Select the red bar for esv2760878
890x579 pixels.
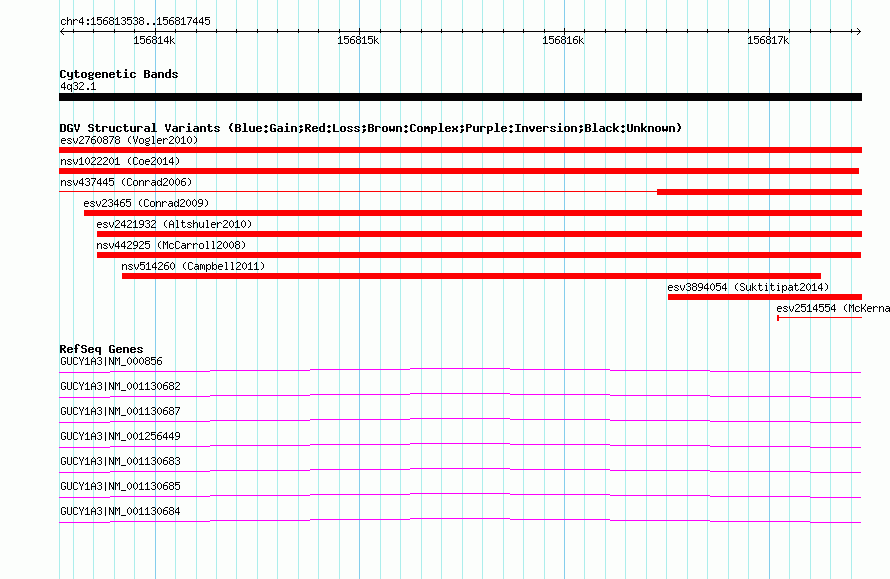(x=460, y=150)
